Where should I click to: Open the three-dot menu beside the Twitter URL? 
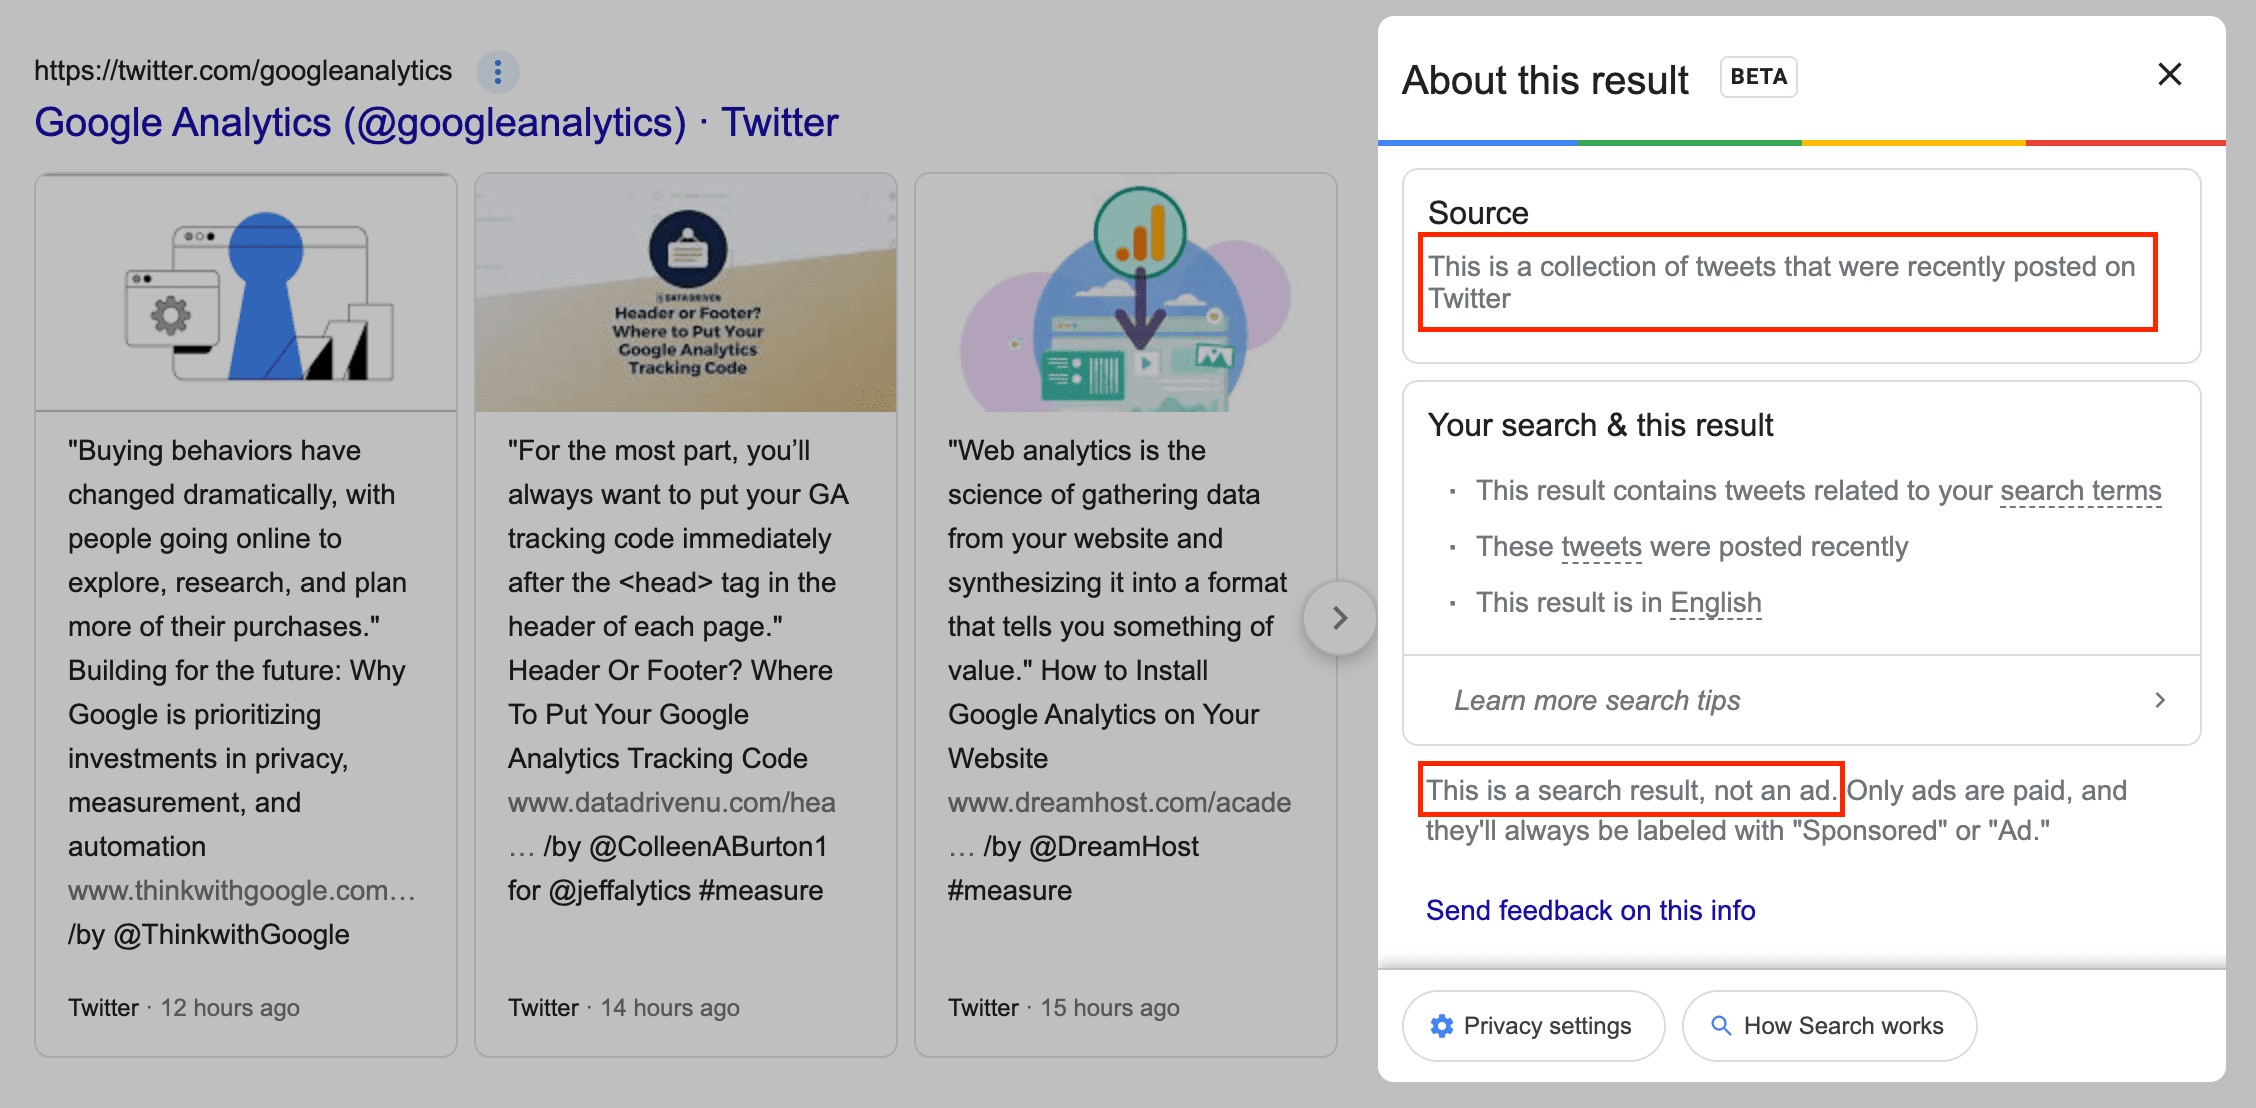point(497,72)
